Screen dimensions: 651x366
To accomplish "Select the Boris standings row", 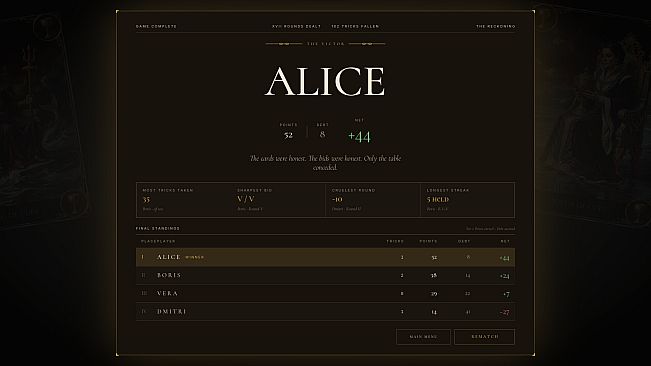I will point(325,276).
